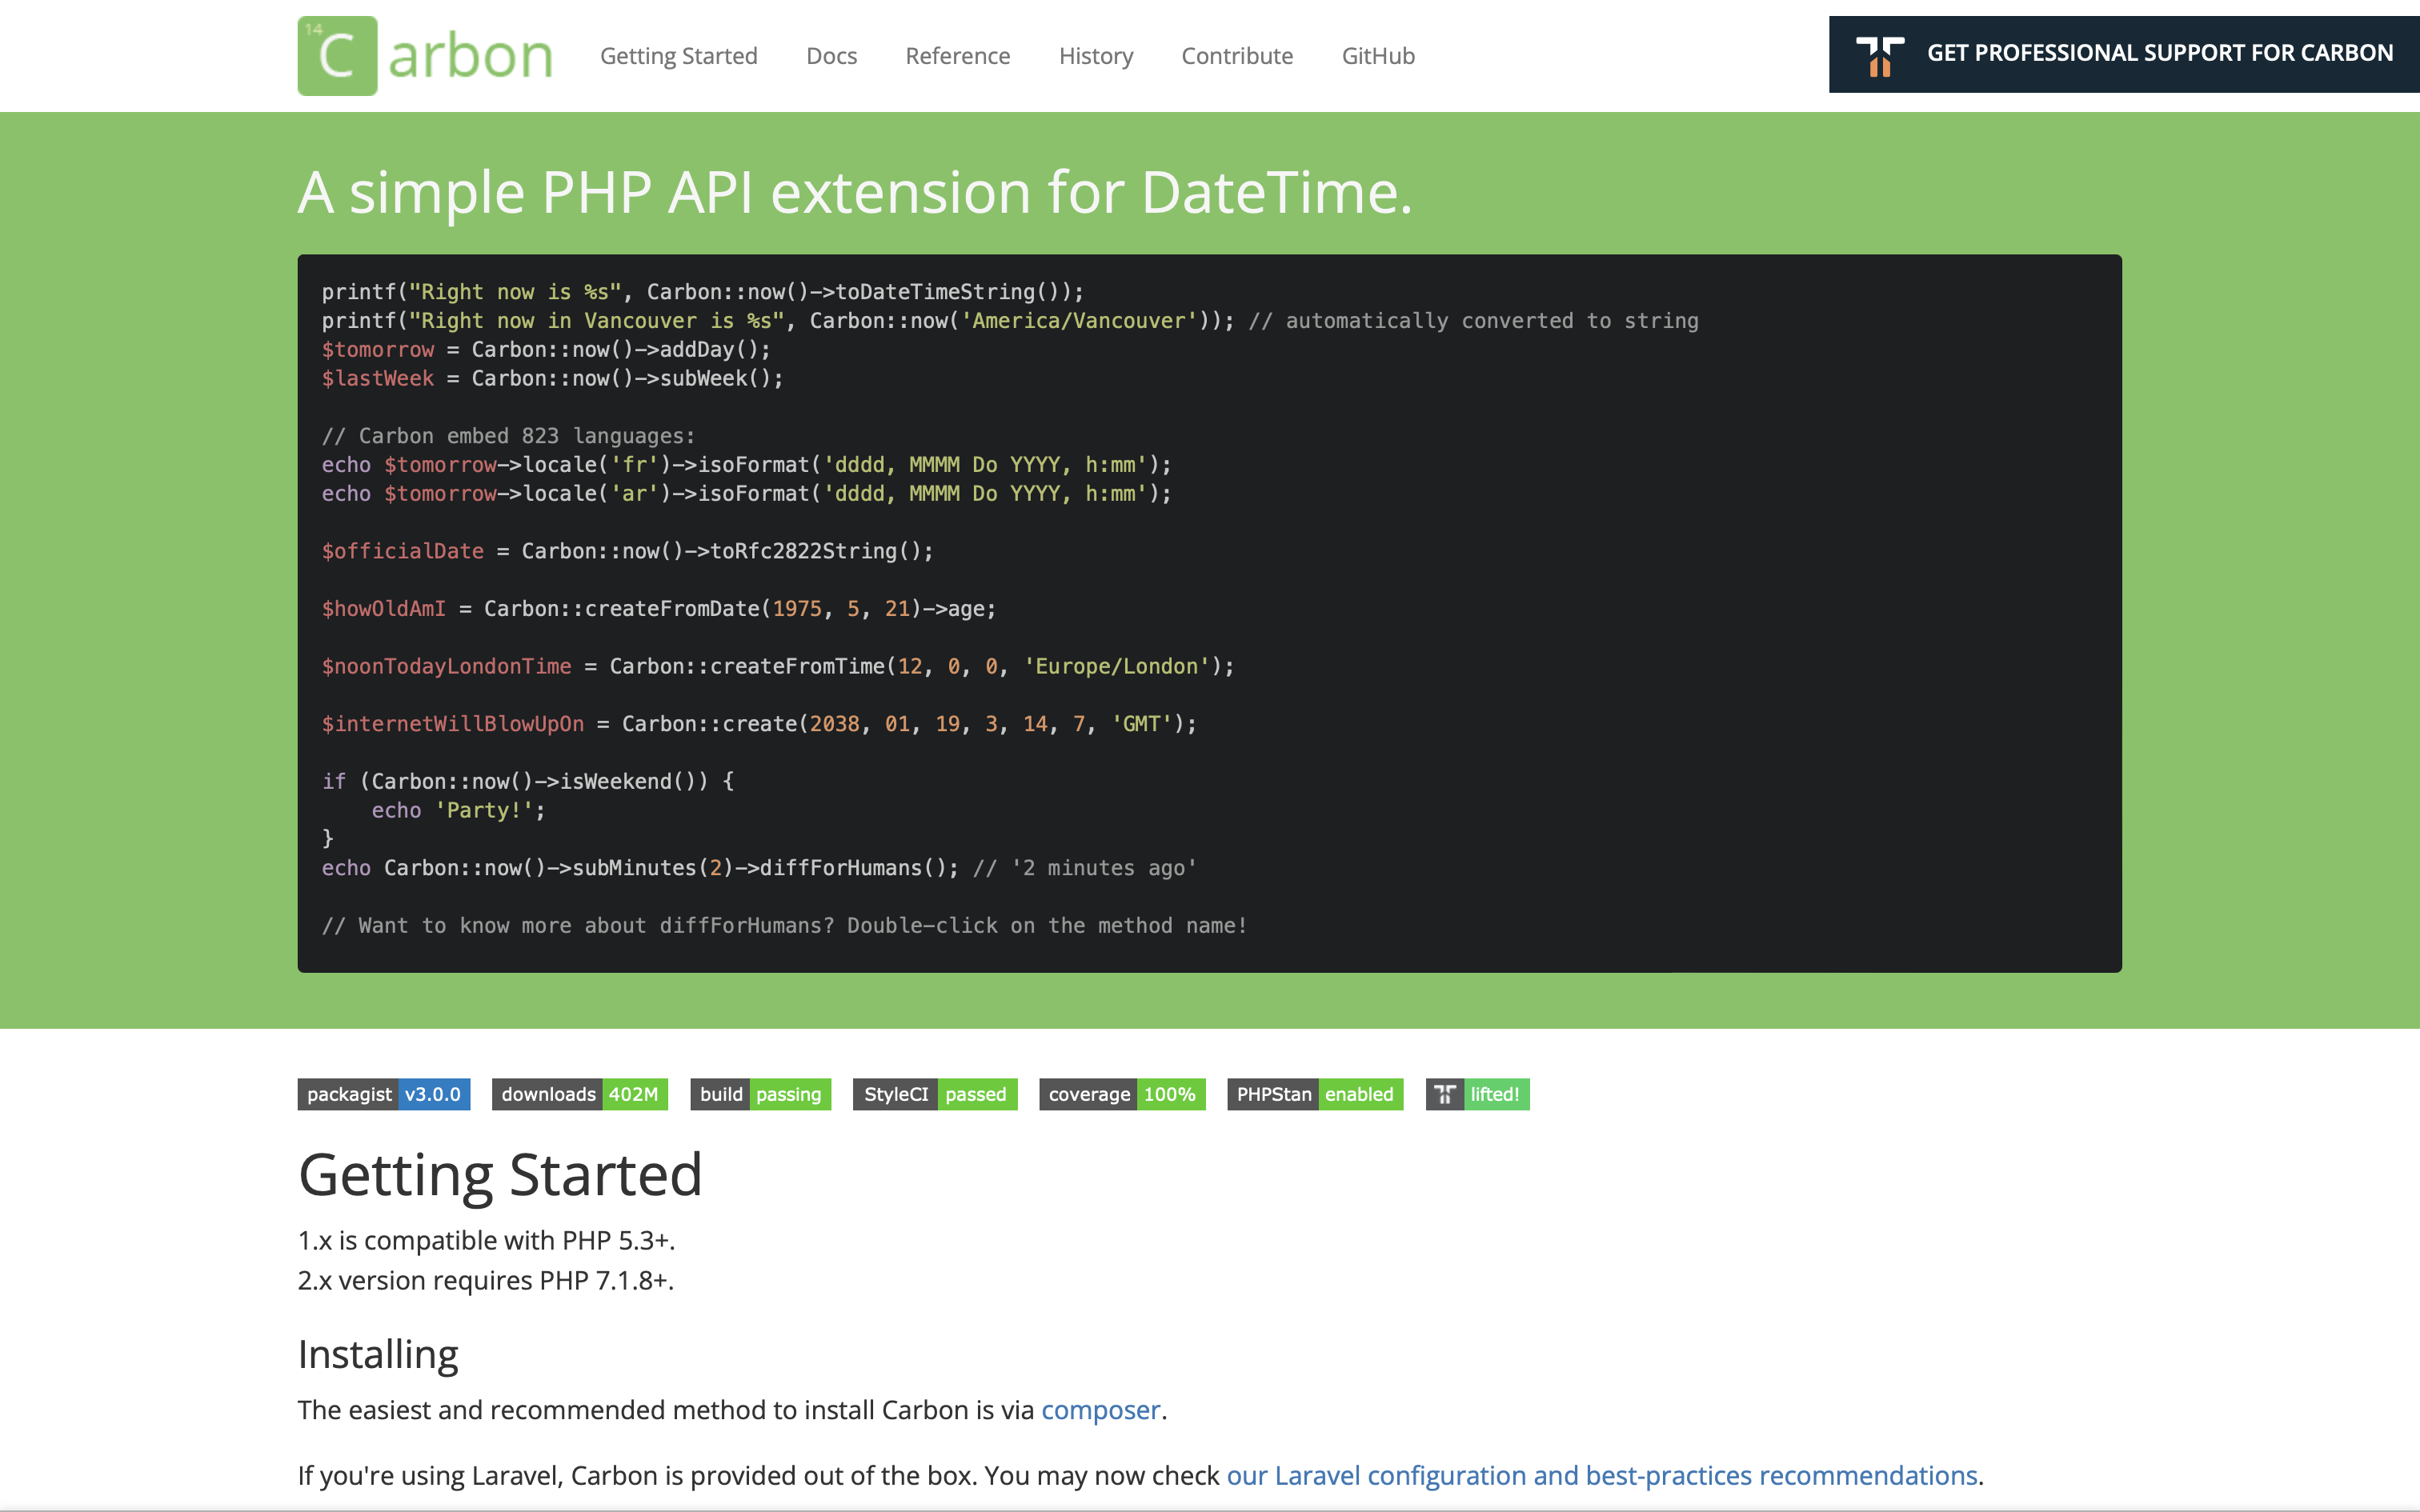This screenshot has width=2420, height=1512.
Task: Open the Contribute nav item
Action: 1237,56
